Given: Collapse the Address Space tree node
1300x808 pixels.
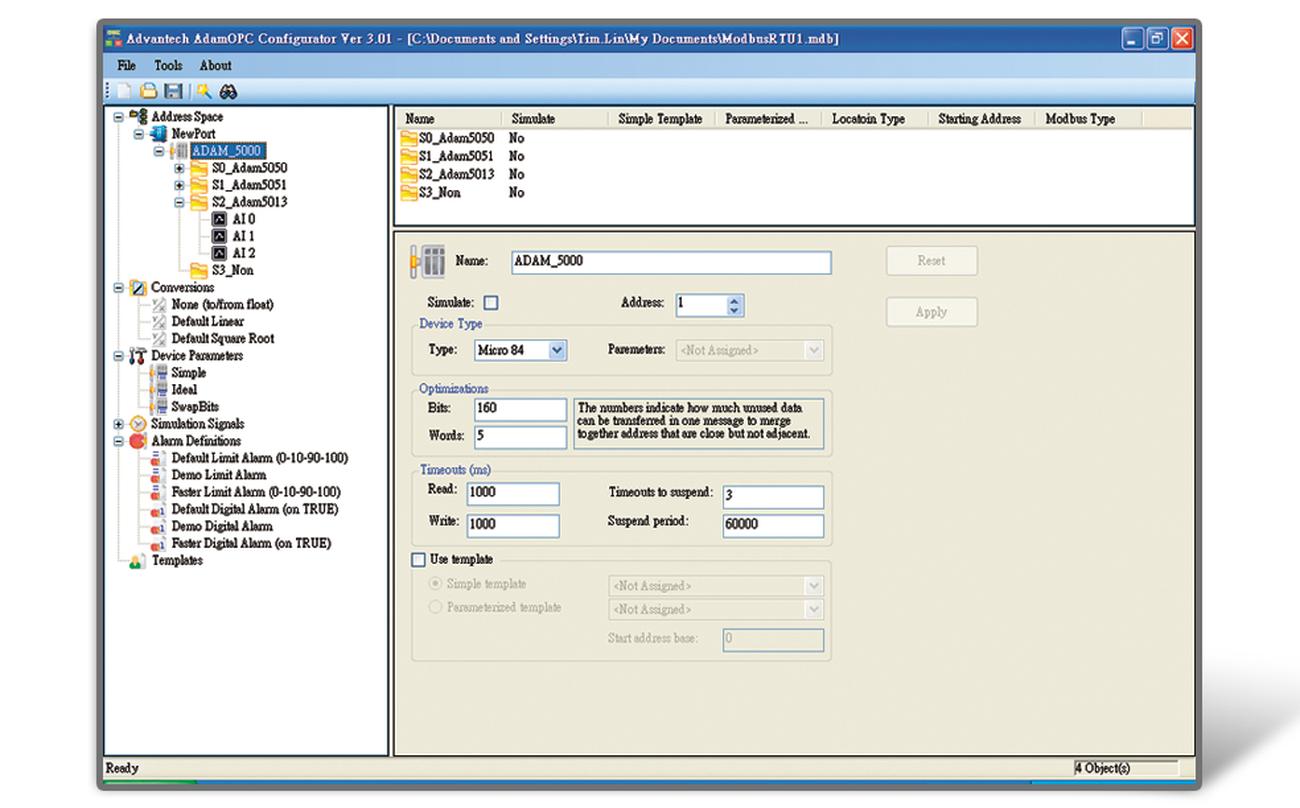Looking at the screenshot, I should pyautogui.click(x=119, y=117).
